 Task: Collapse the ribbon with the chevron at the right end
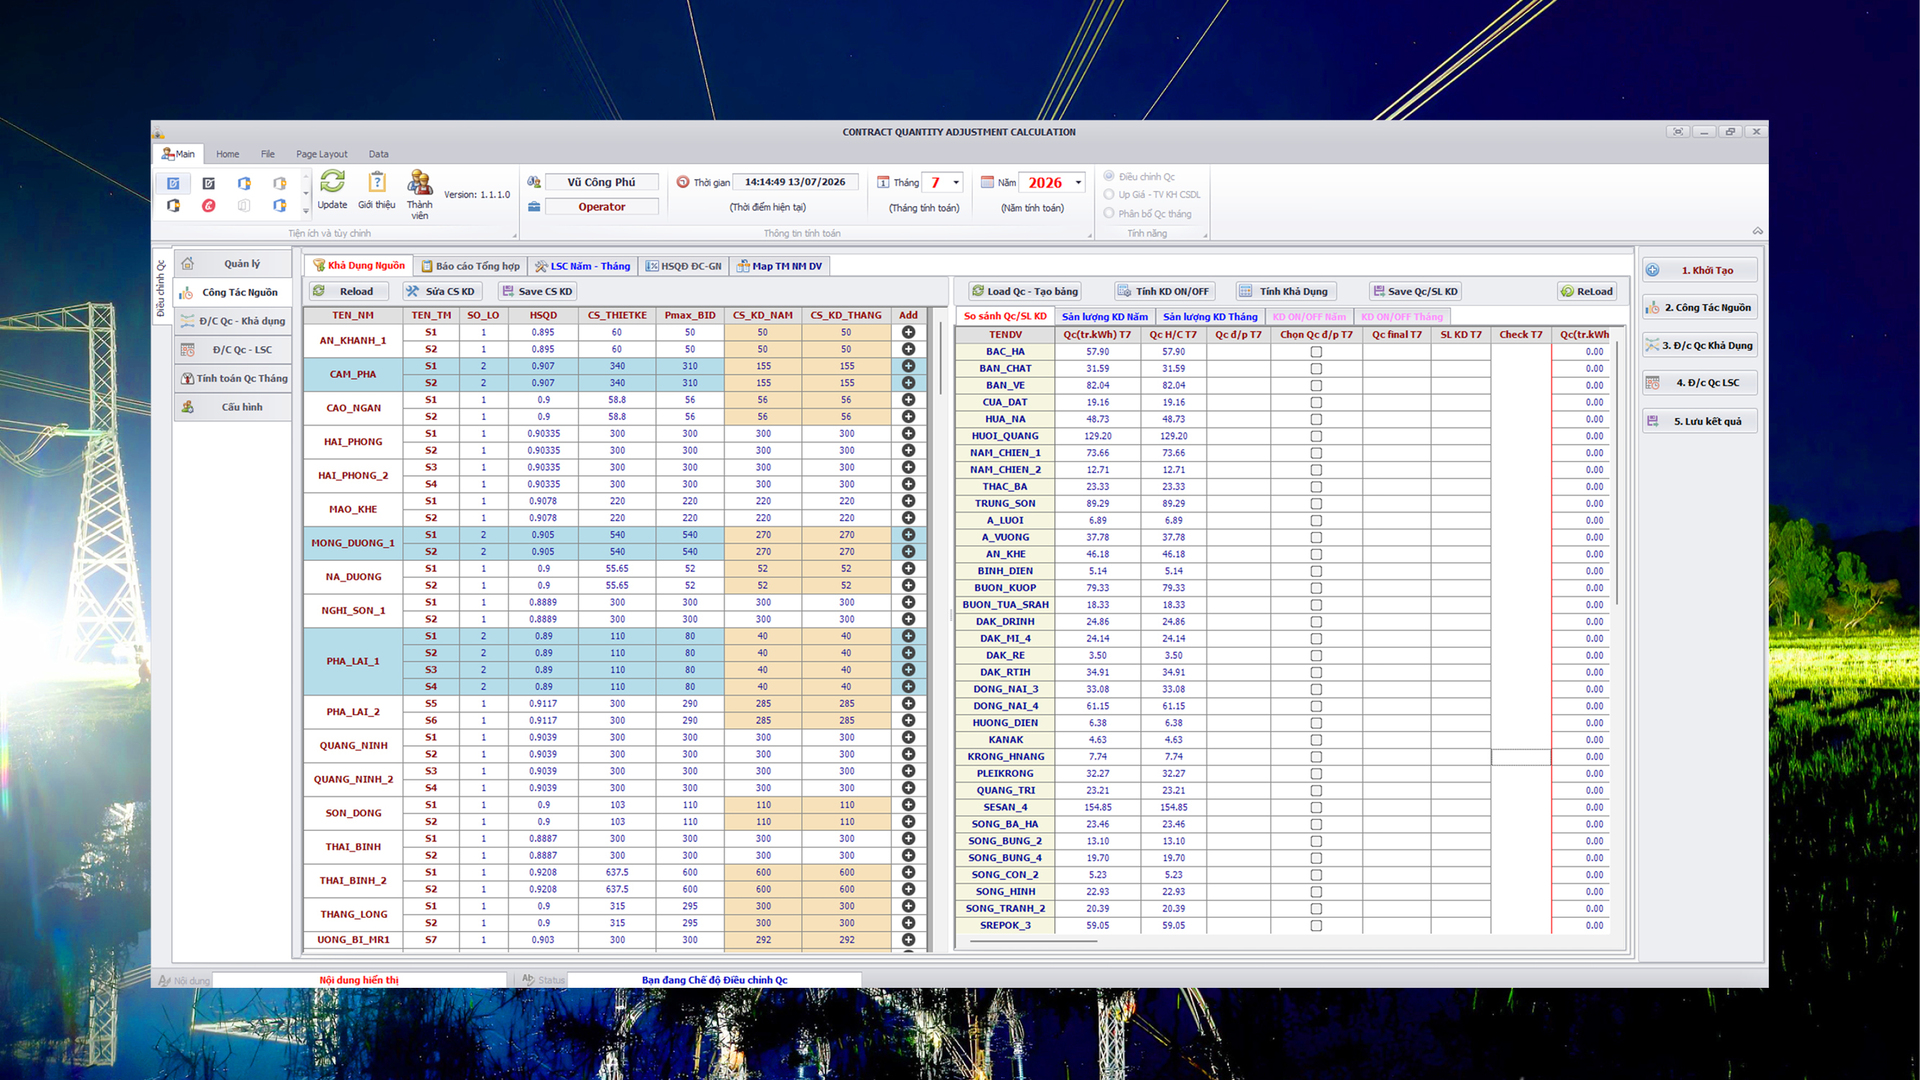point(1757,231)
